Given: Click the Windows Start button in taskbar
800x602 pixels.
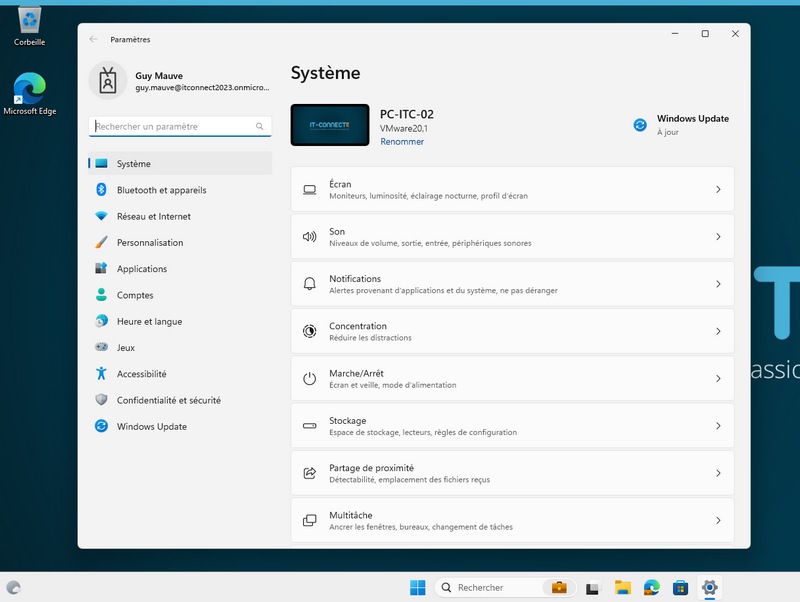Looking at the screenshot, I should pyautogui.click(x=417, y=588).
